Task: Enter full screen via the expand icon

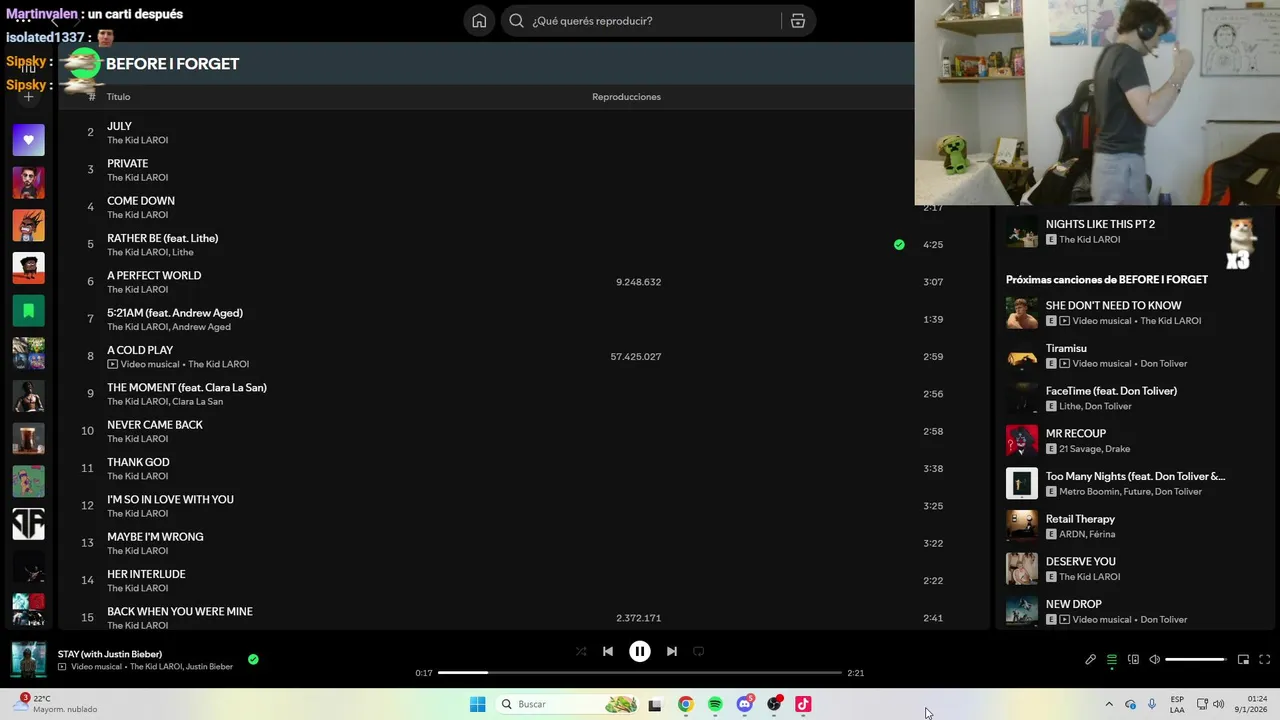Action: [x=1264, y=659]
